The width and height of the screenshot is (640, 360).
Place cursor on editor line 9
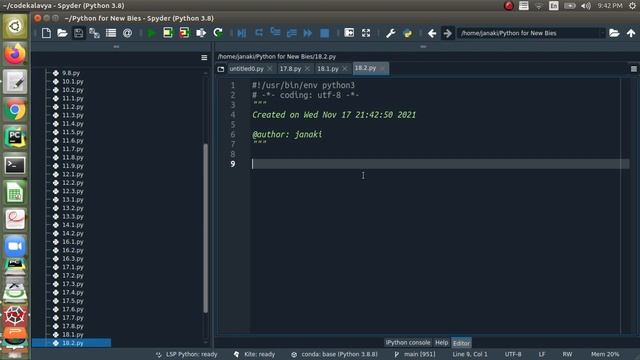(440, 164)
